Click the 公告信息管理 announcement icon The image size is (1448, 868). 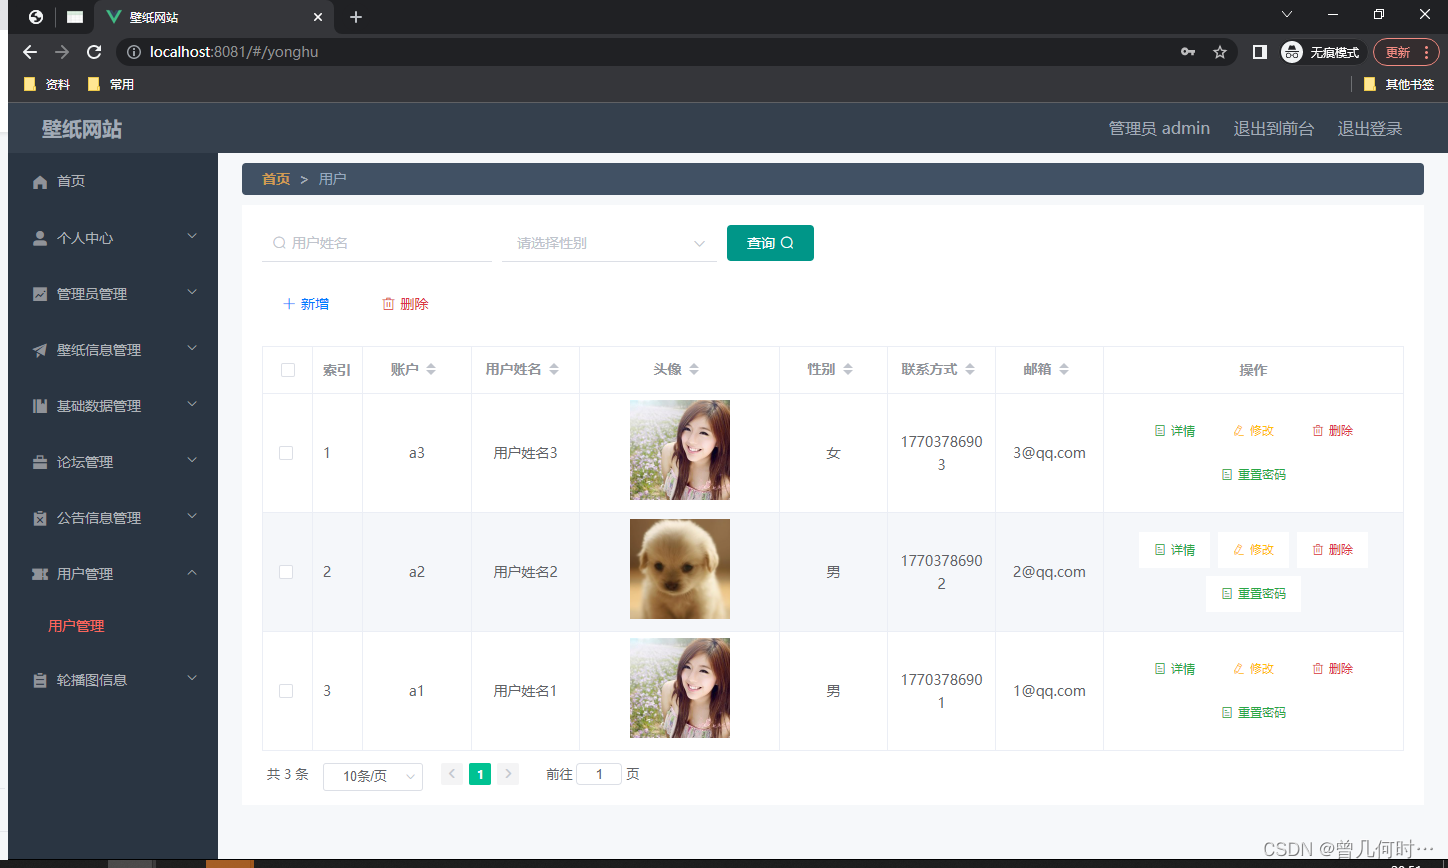pyautogui.click(x=38, y=517)
